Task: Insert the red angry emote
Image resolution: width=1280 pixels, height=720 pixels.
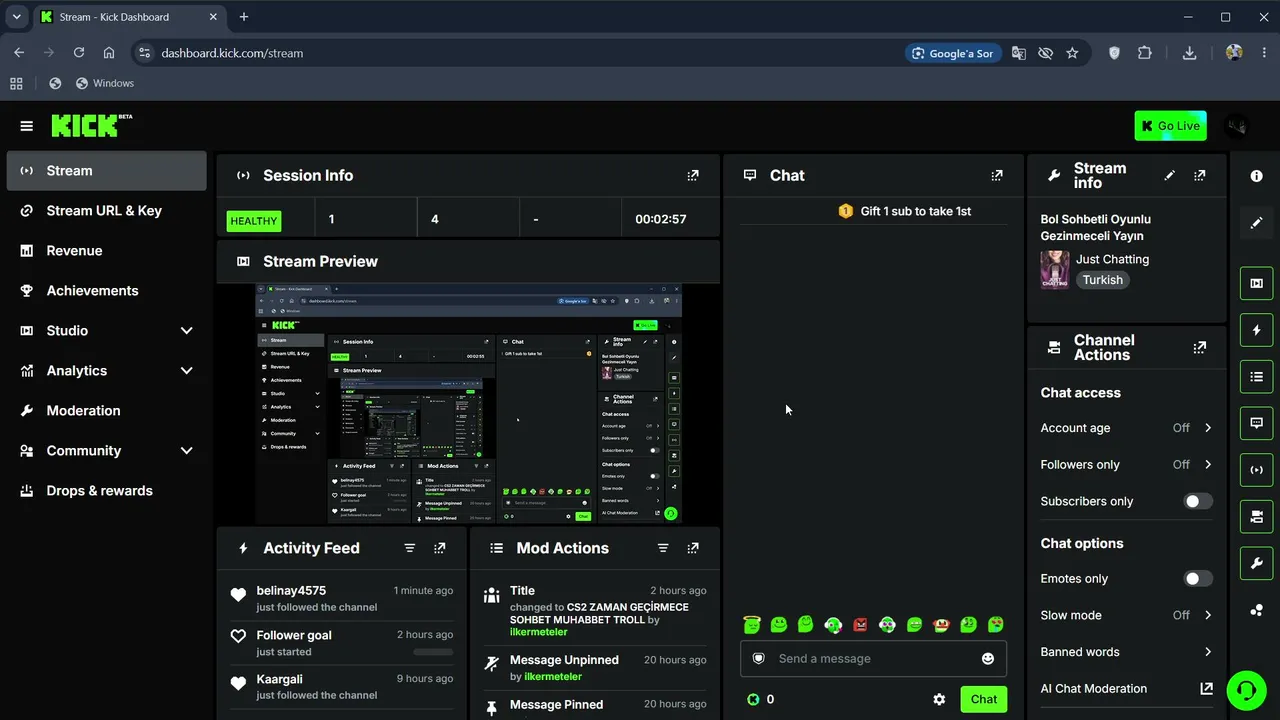Action: pyautogui.click(x=861, y=625)
